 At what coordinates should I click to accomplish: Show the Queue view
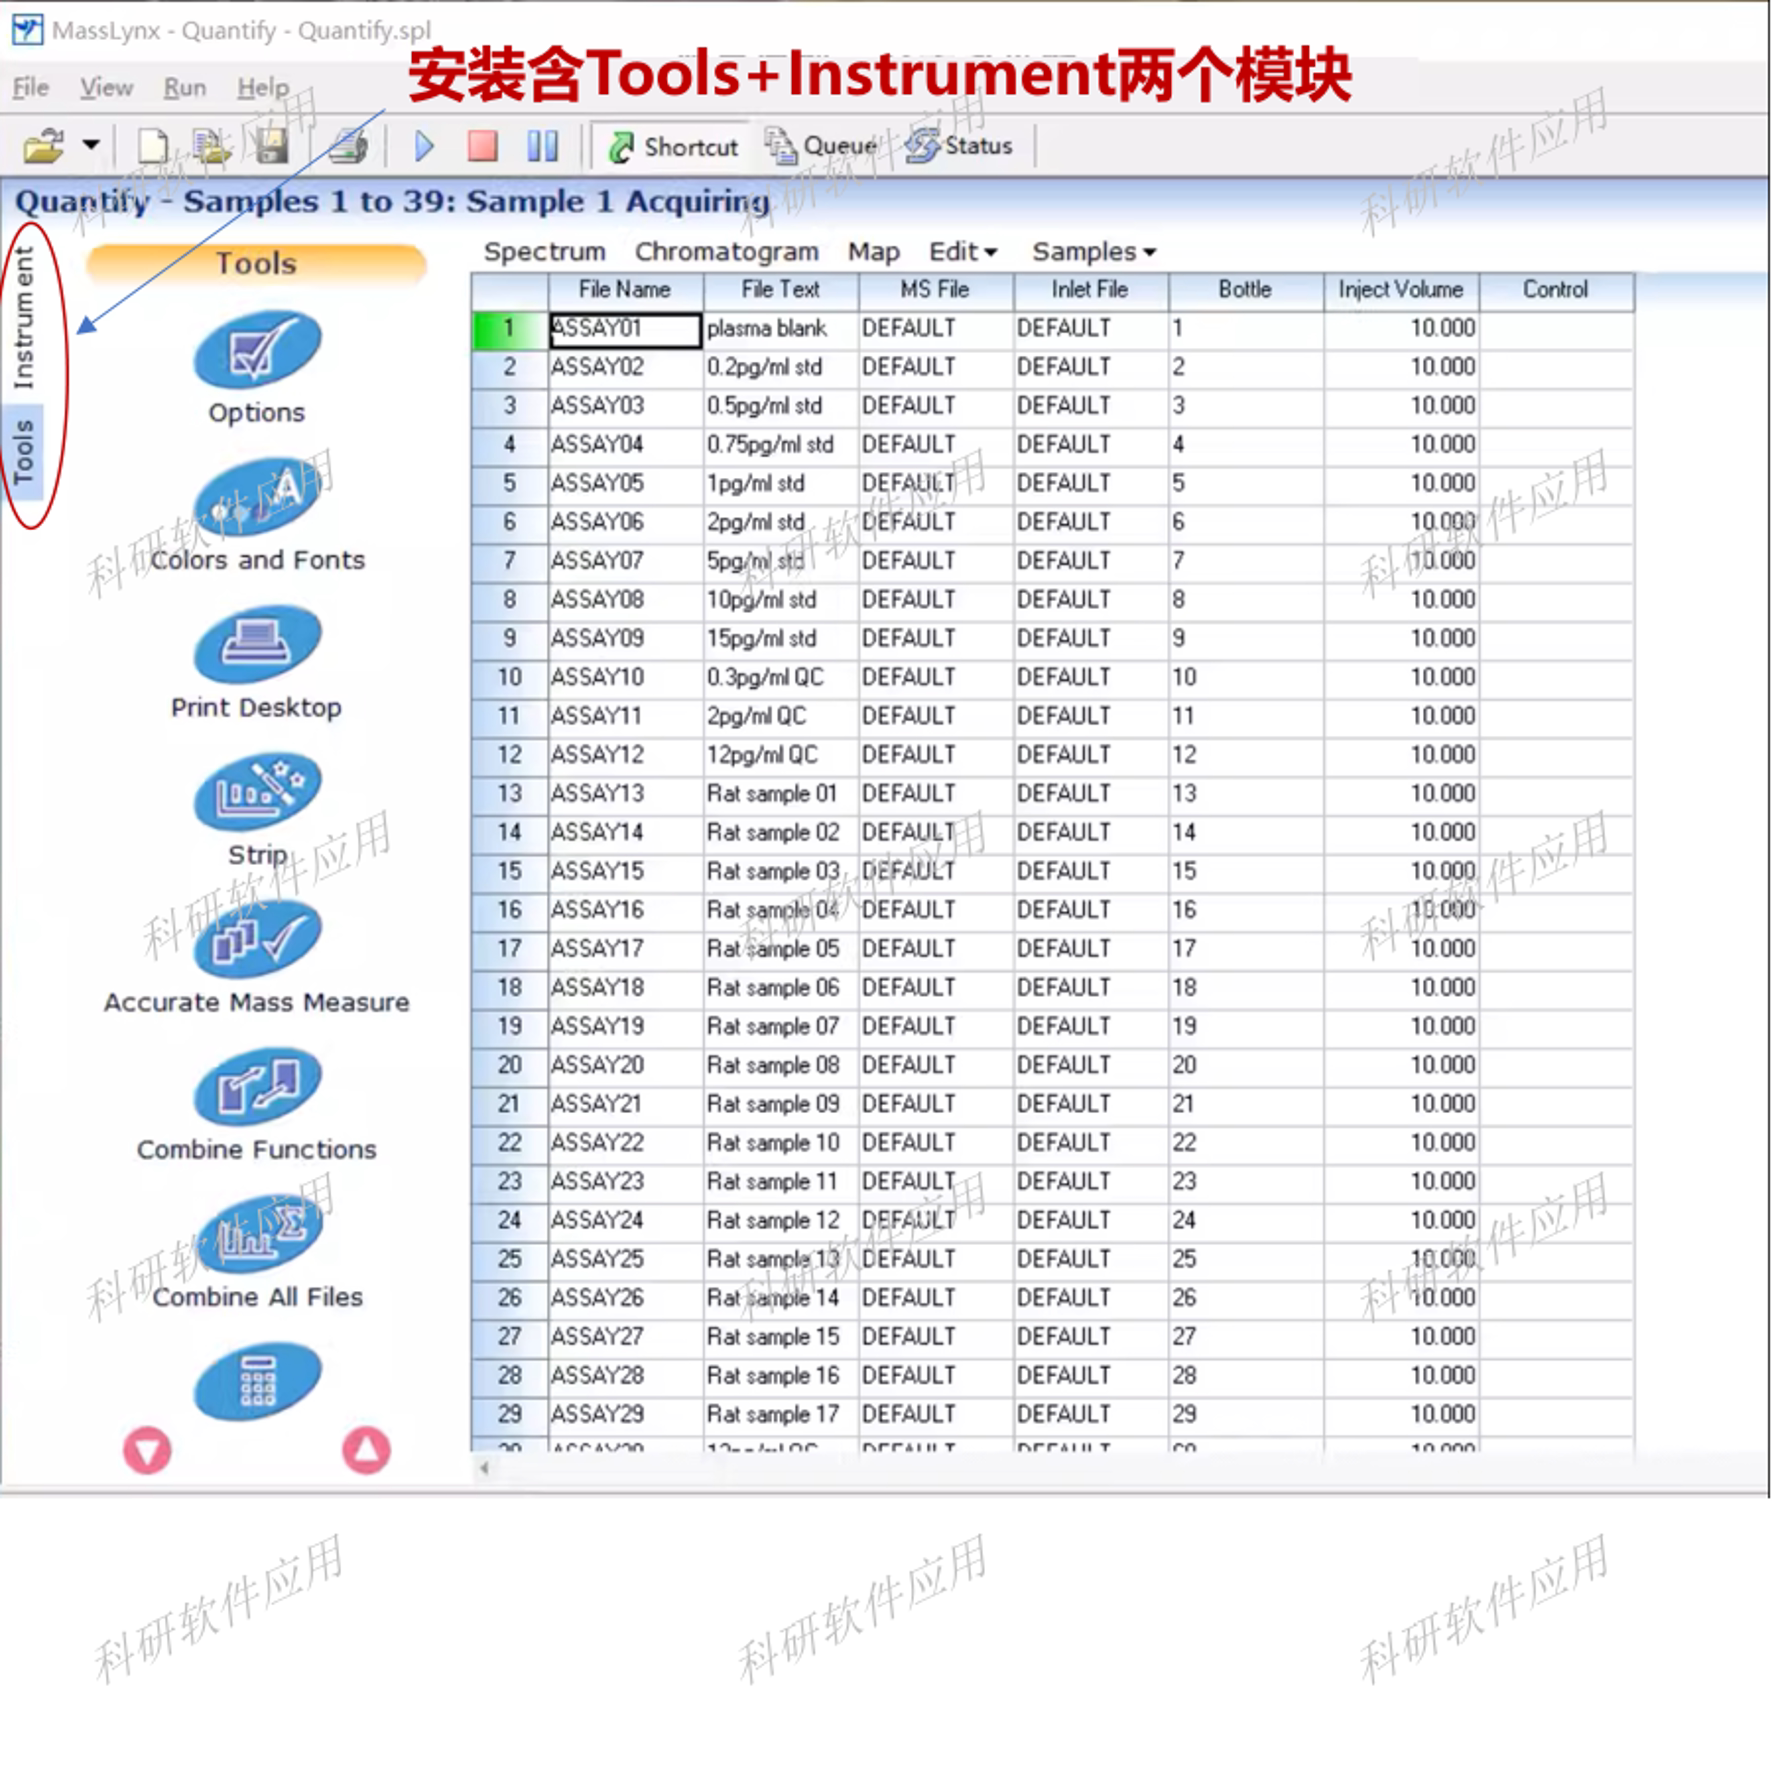pos(821,147)
